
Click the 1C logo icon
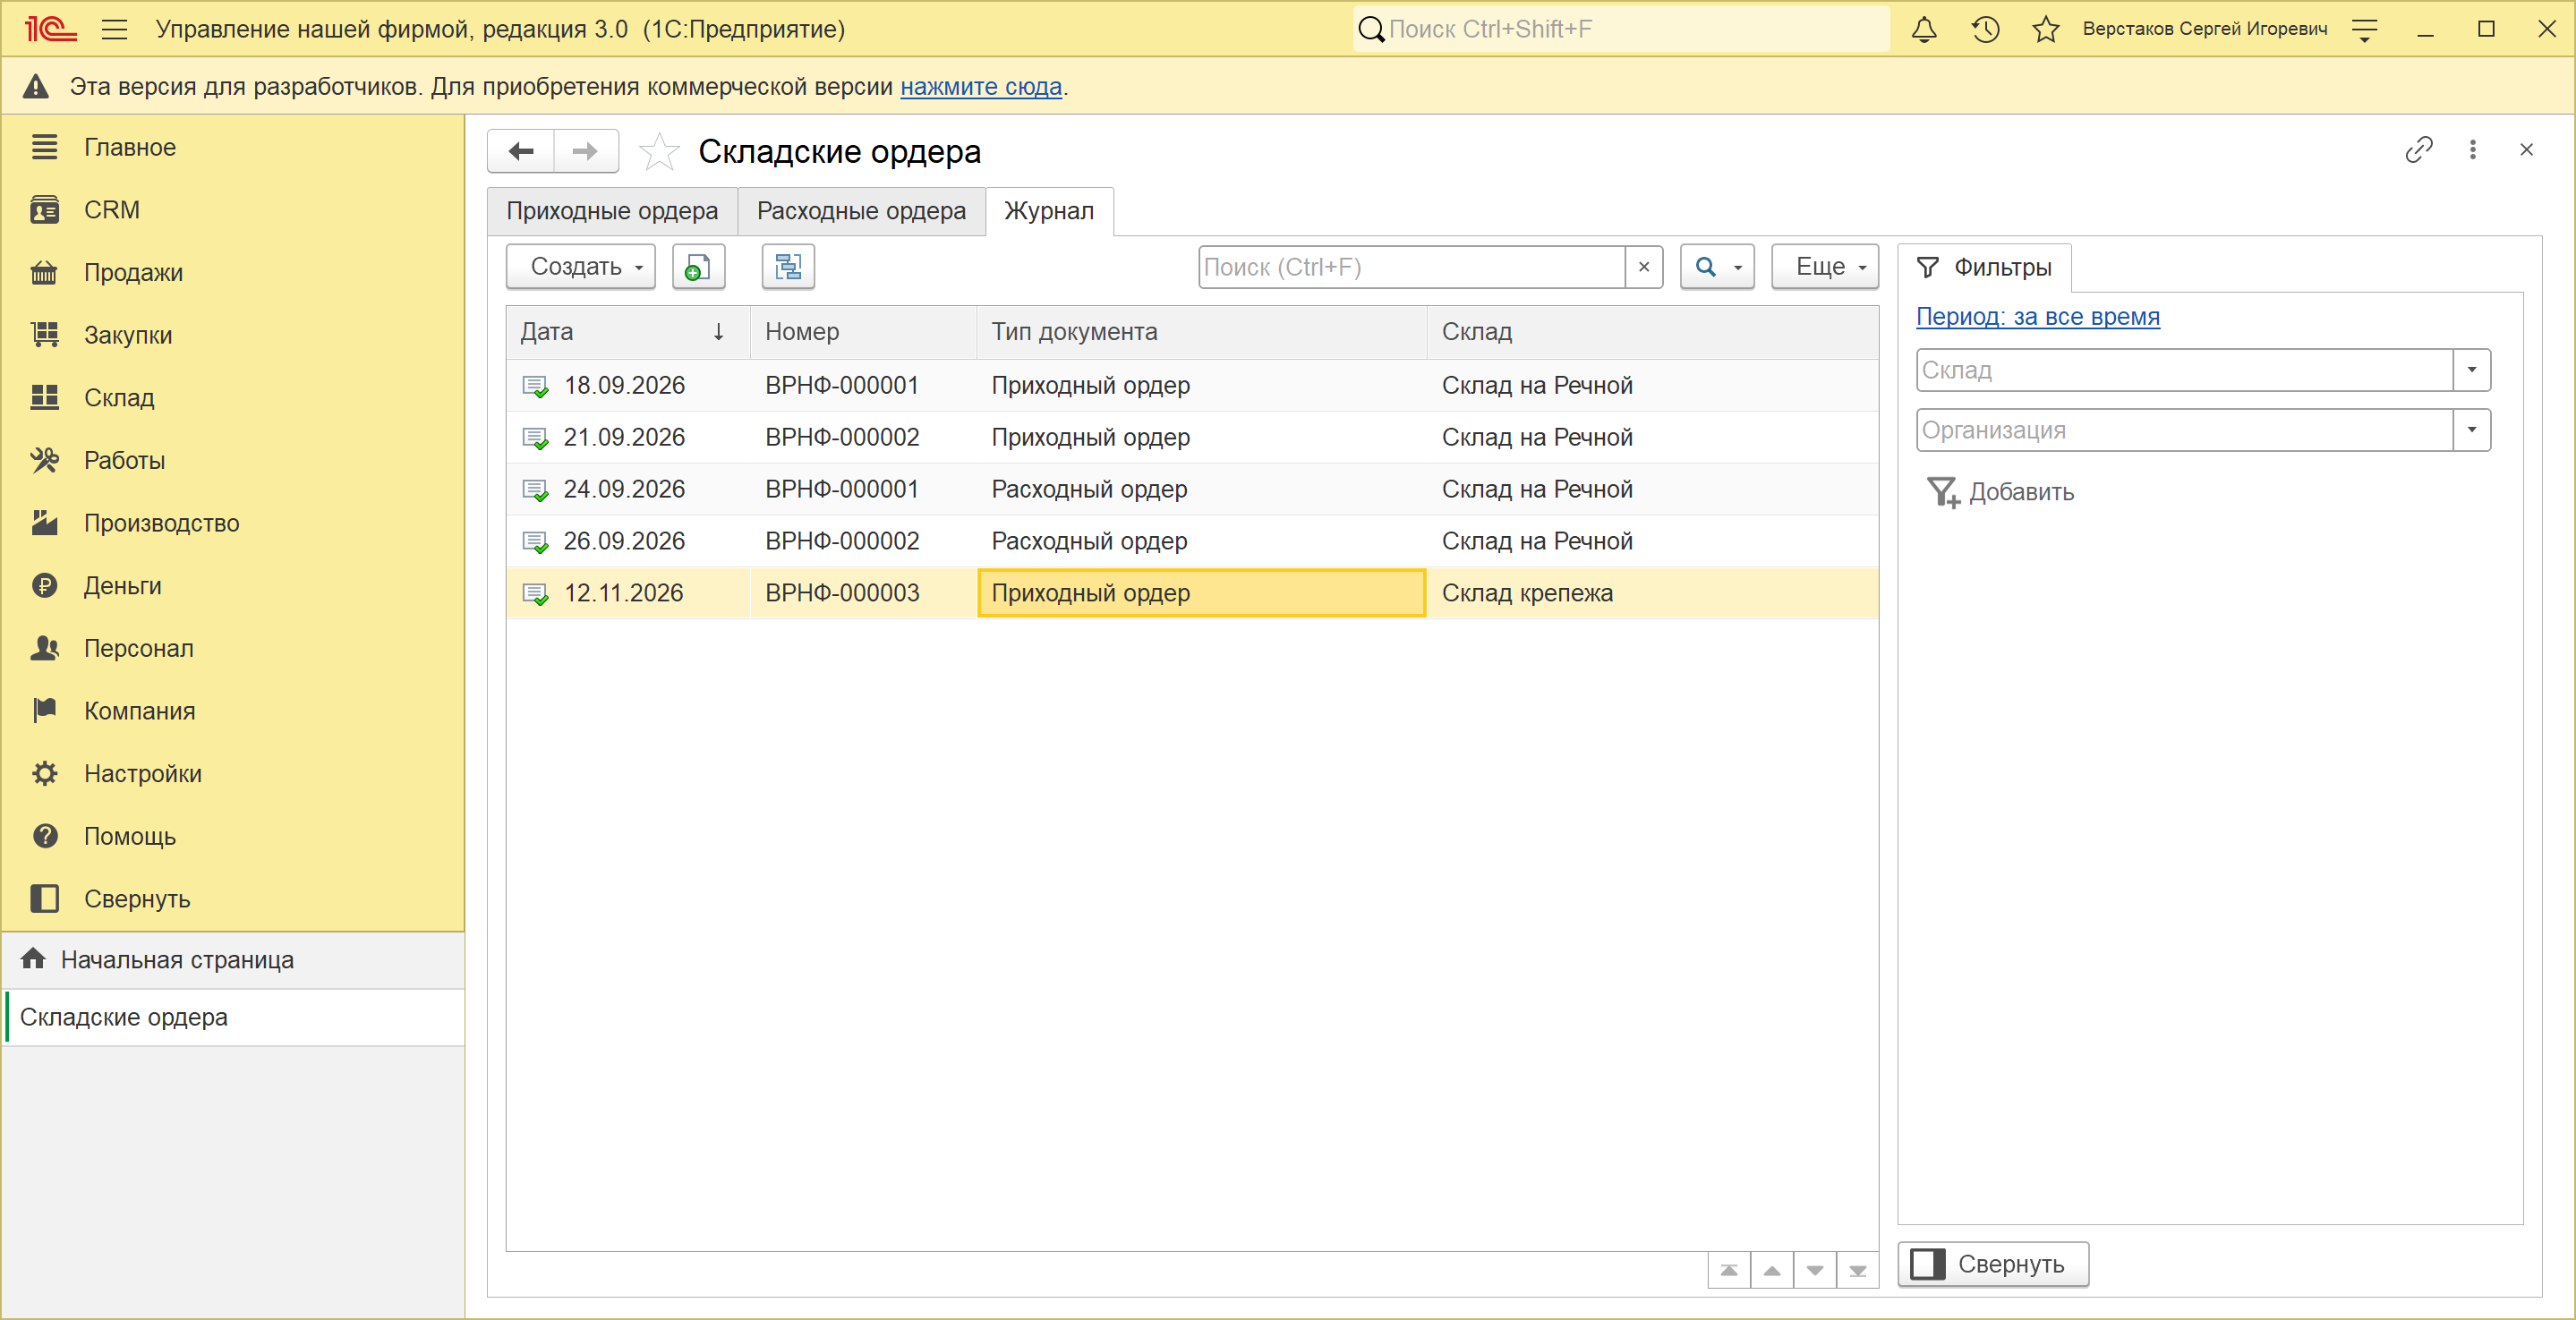pos(50,29)
